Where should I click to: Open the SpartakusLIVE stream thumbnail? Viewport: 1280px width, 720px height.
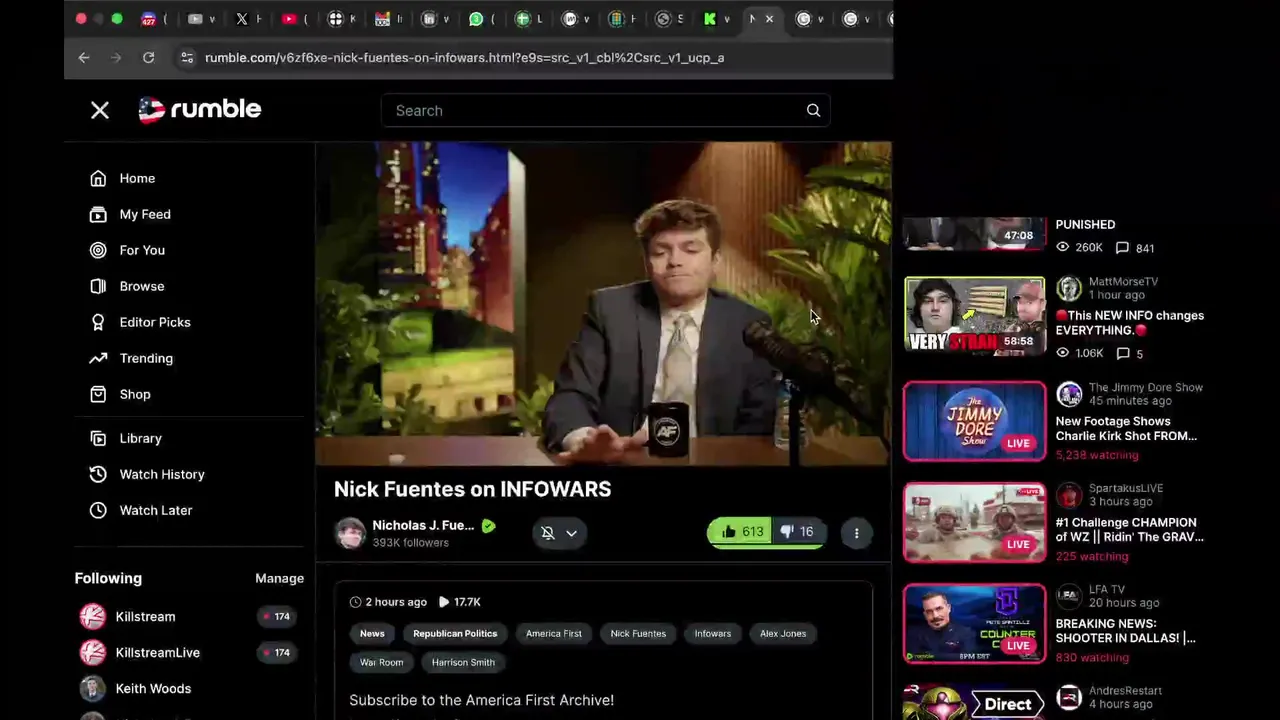pos(975,523)
